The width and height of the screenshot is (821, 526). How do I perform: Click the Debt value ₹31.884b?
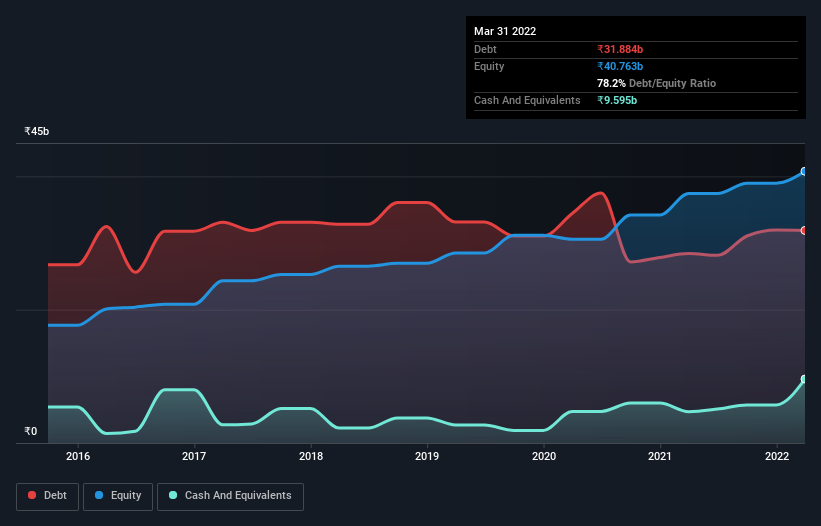click(x=620, y=49)
